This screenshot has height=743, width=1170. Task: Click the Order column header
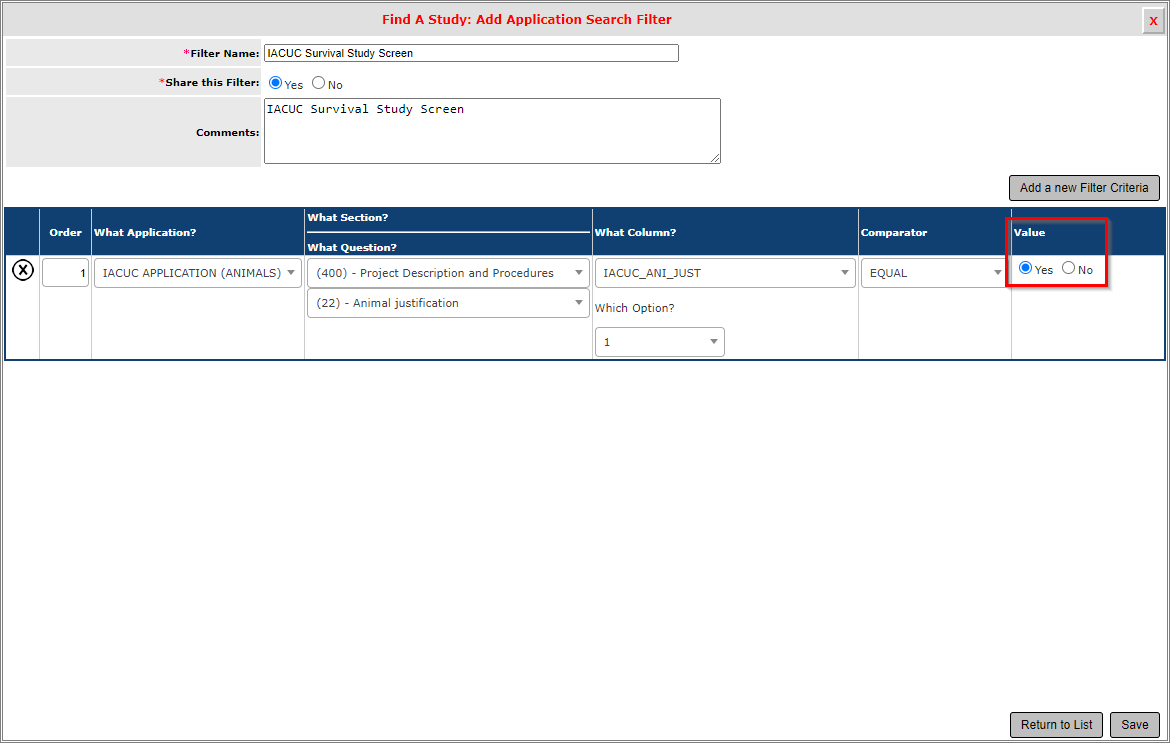pos(66,233)
